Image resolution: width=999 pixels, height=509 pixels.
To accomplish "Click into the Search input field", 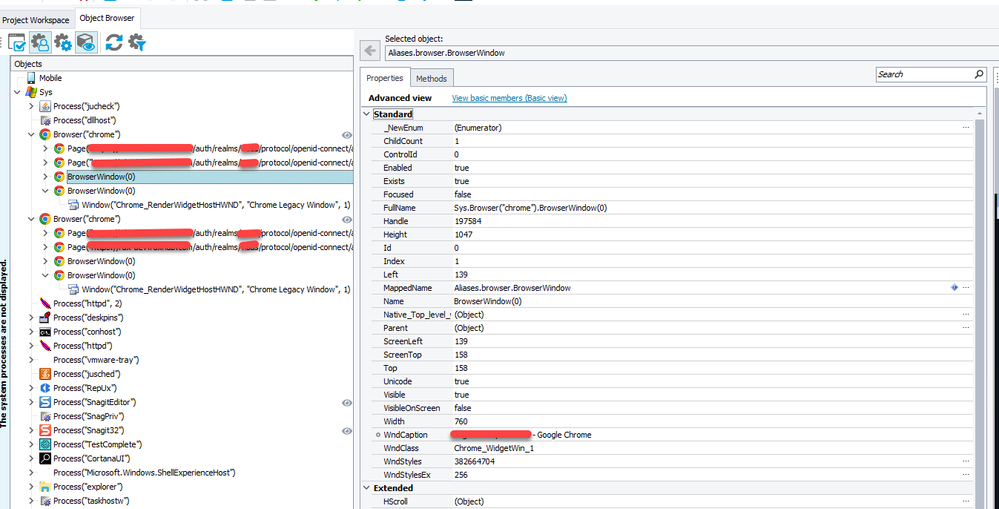I will [x=924, y=75].
